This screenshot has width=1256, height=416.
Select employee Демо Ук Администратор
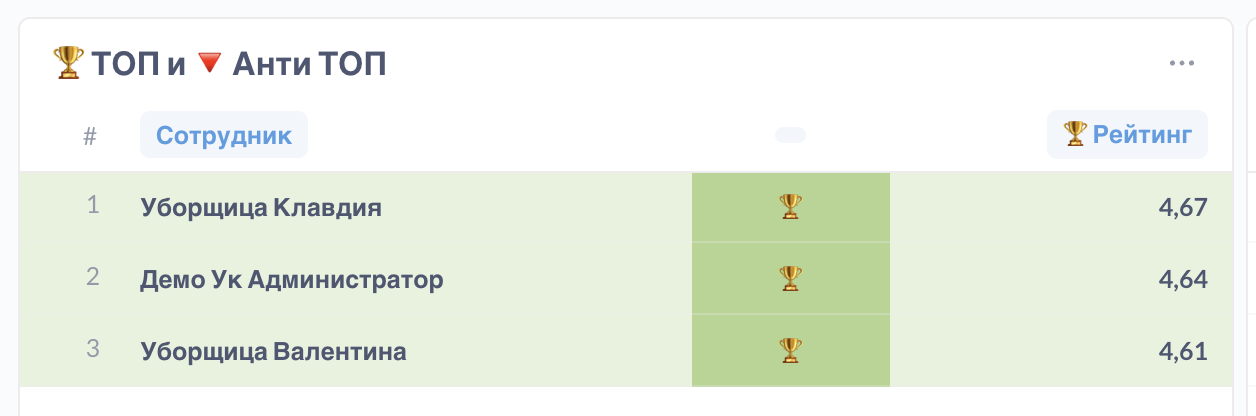pyautogui.click(x=291, y=280)
